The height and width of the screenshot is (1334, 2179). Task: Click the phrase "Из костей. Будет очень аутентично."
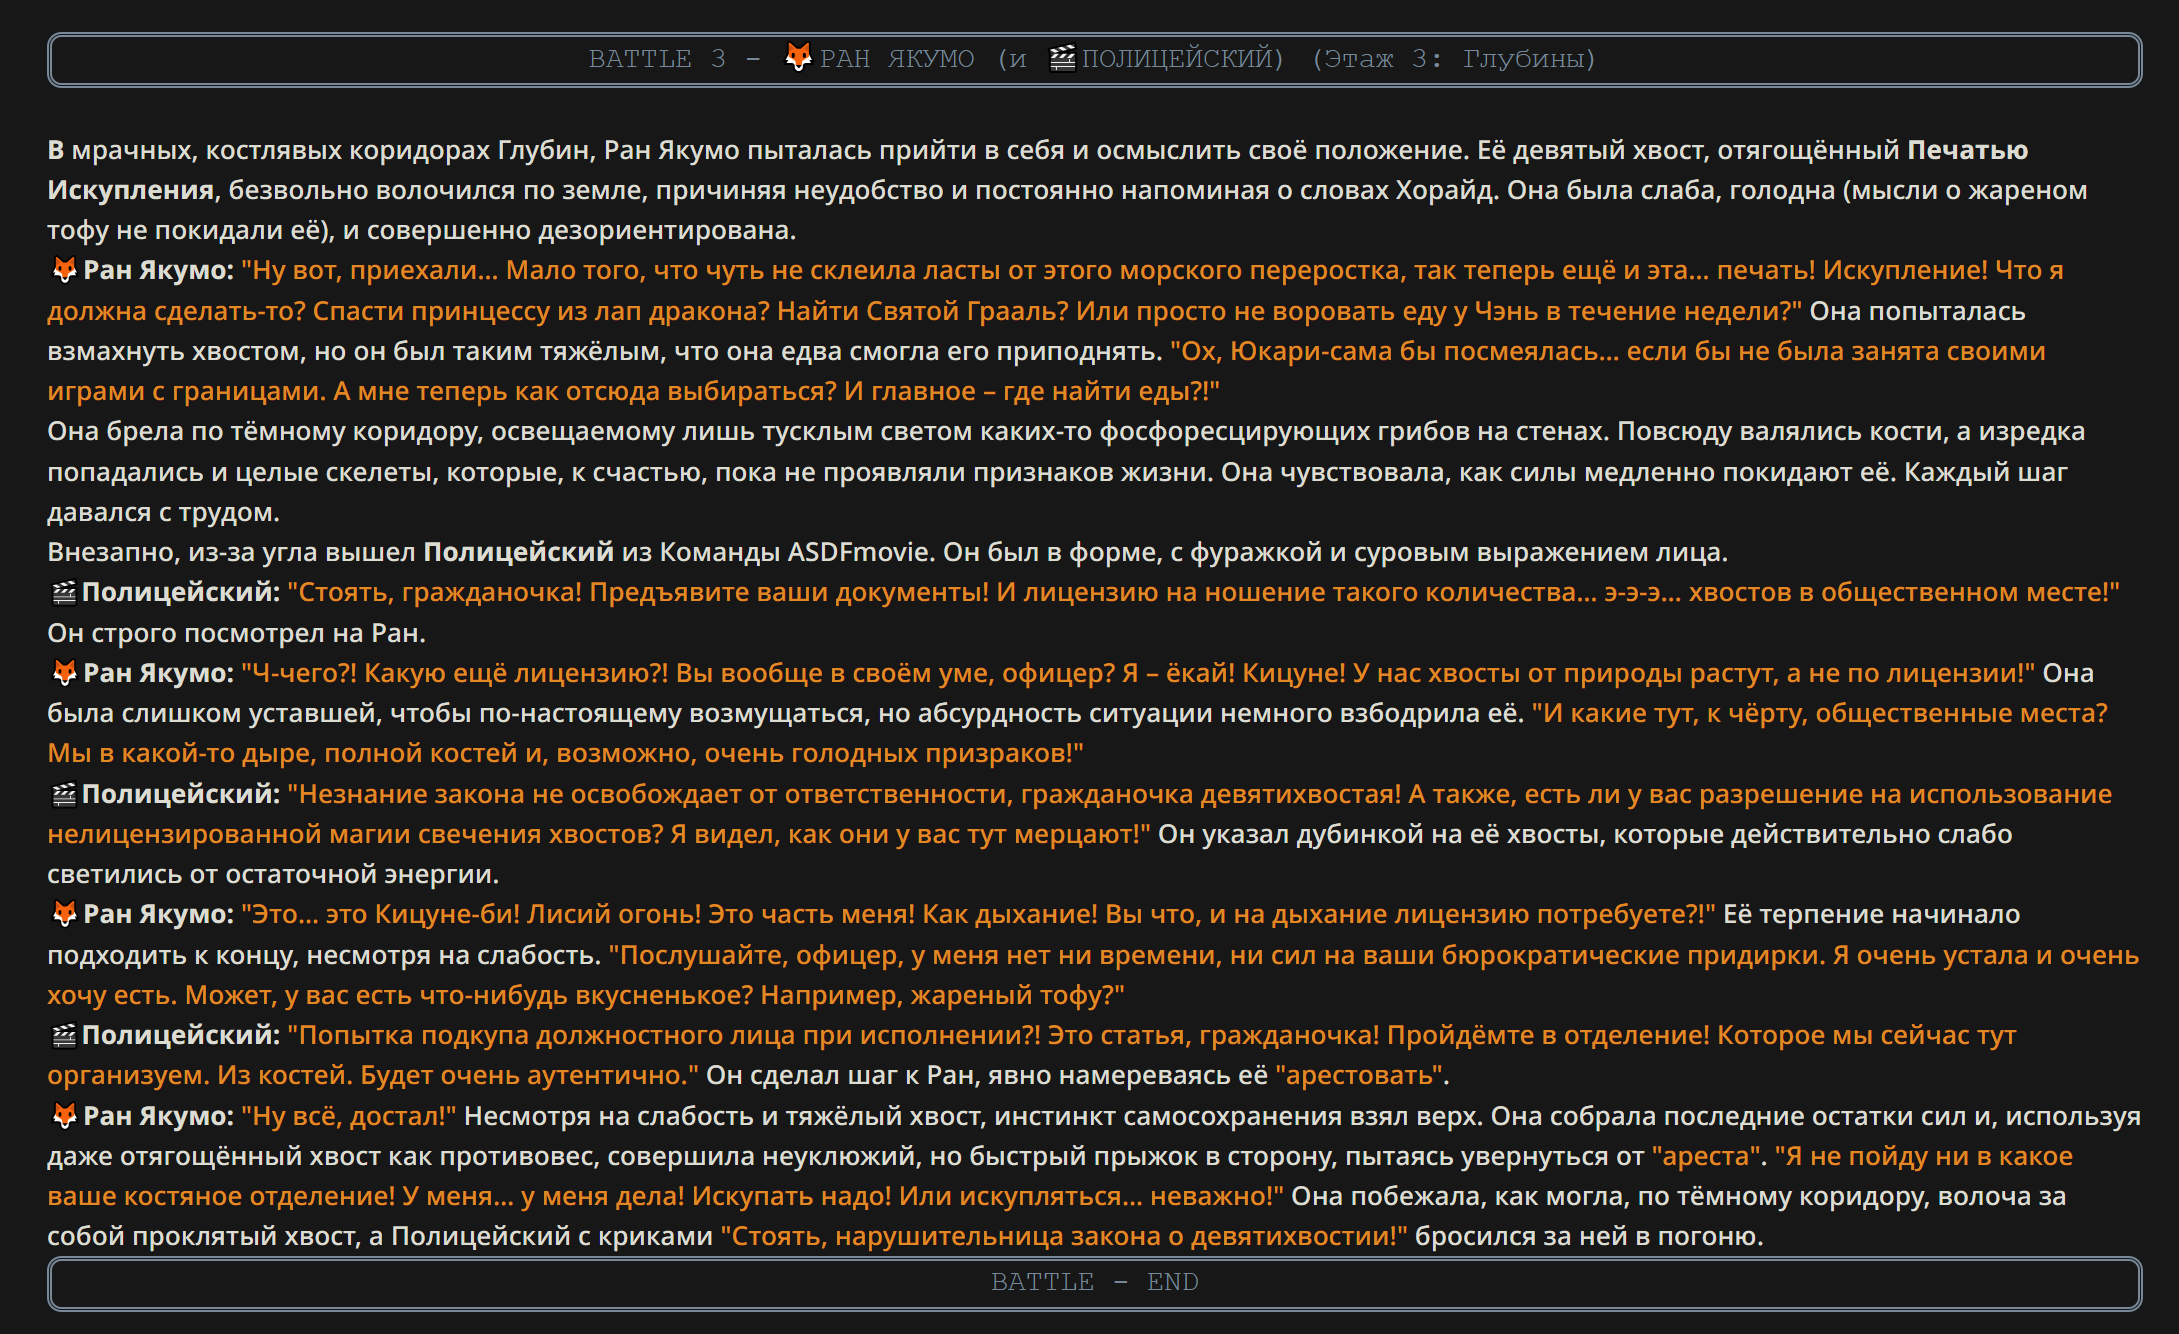click(x=458, y=1075)
